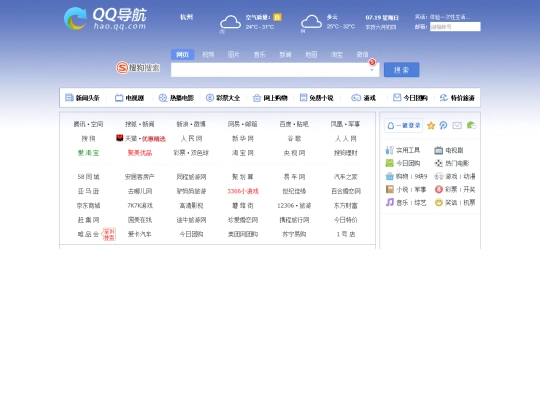Open the 12306·旅游 link
The image size is (540, 405).
[294, 206]
